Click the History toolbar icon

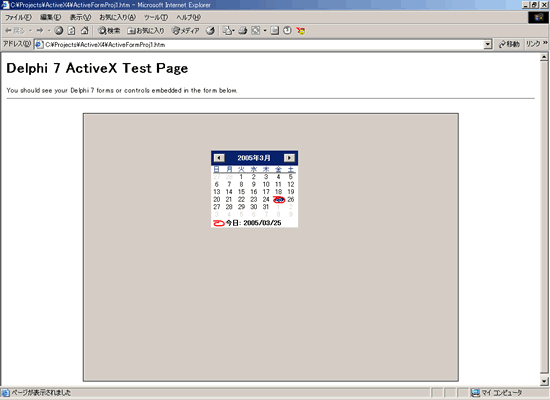[x=210, y=31]
